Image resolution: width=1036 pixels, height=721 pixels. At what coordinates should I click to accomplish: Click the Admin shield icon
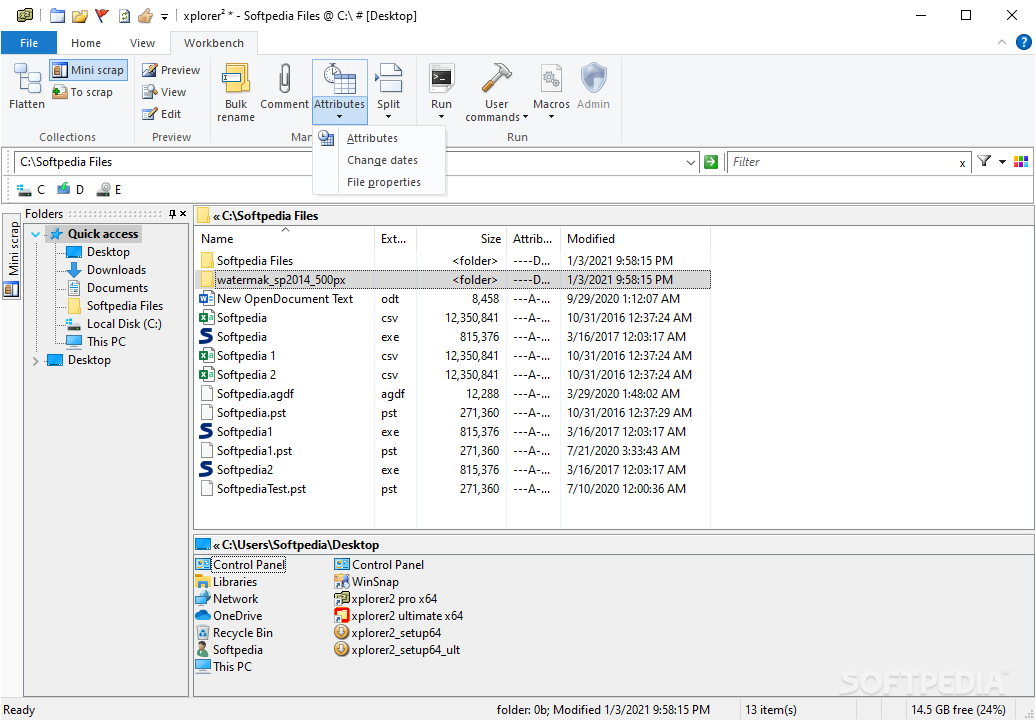pyautogui.click(x=593, y=79)
